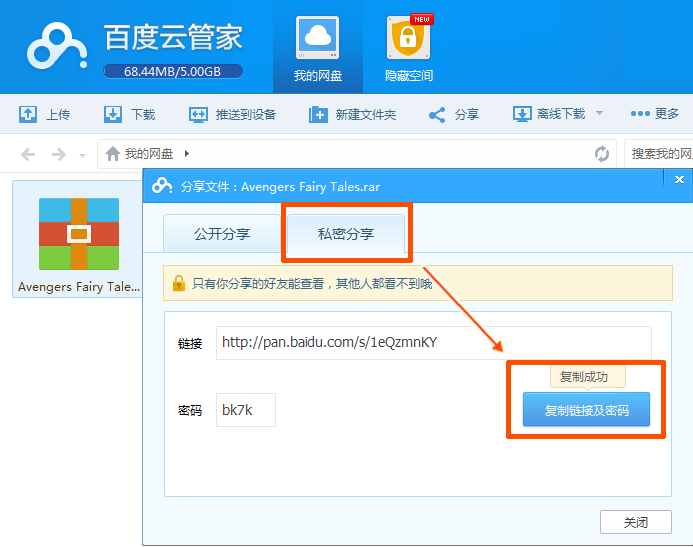Click the lock icon in yellow notice
The height and width of the screenshot is (547, 693).
[x=179, y=283]
